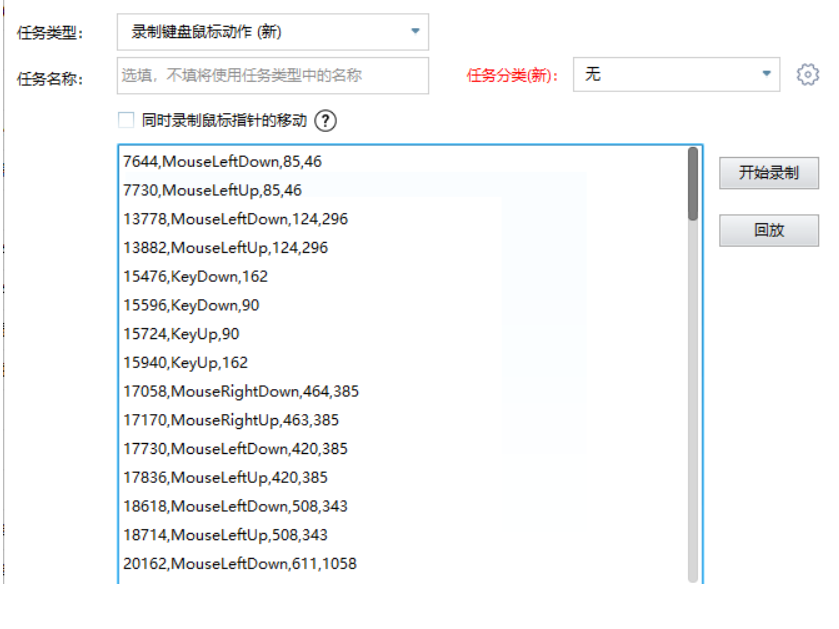Viewport: 839px width, 629px height.
Task: Click inside the 任务名称 input field
Action: point(270,76)
